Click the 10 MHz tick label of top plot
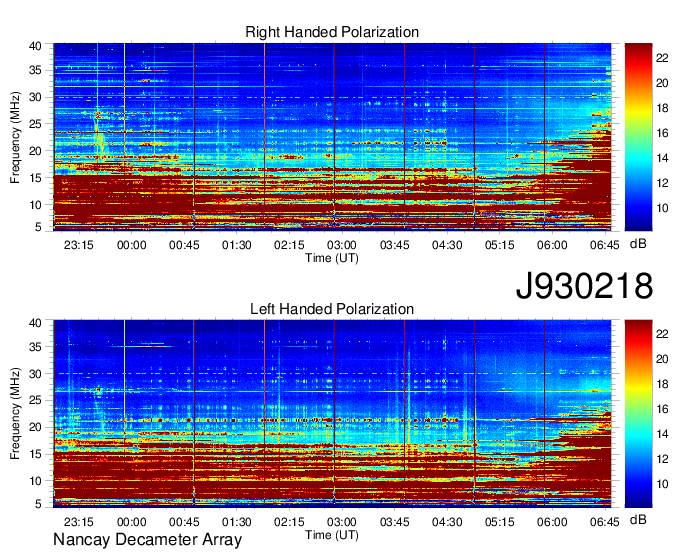Image resolution: width=680 pixels, height=552 pixels. point(36,205)
